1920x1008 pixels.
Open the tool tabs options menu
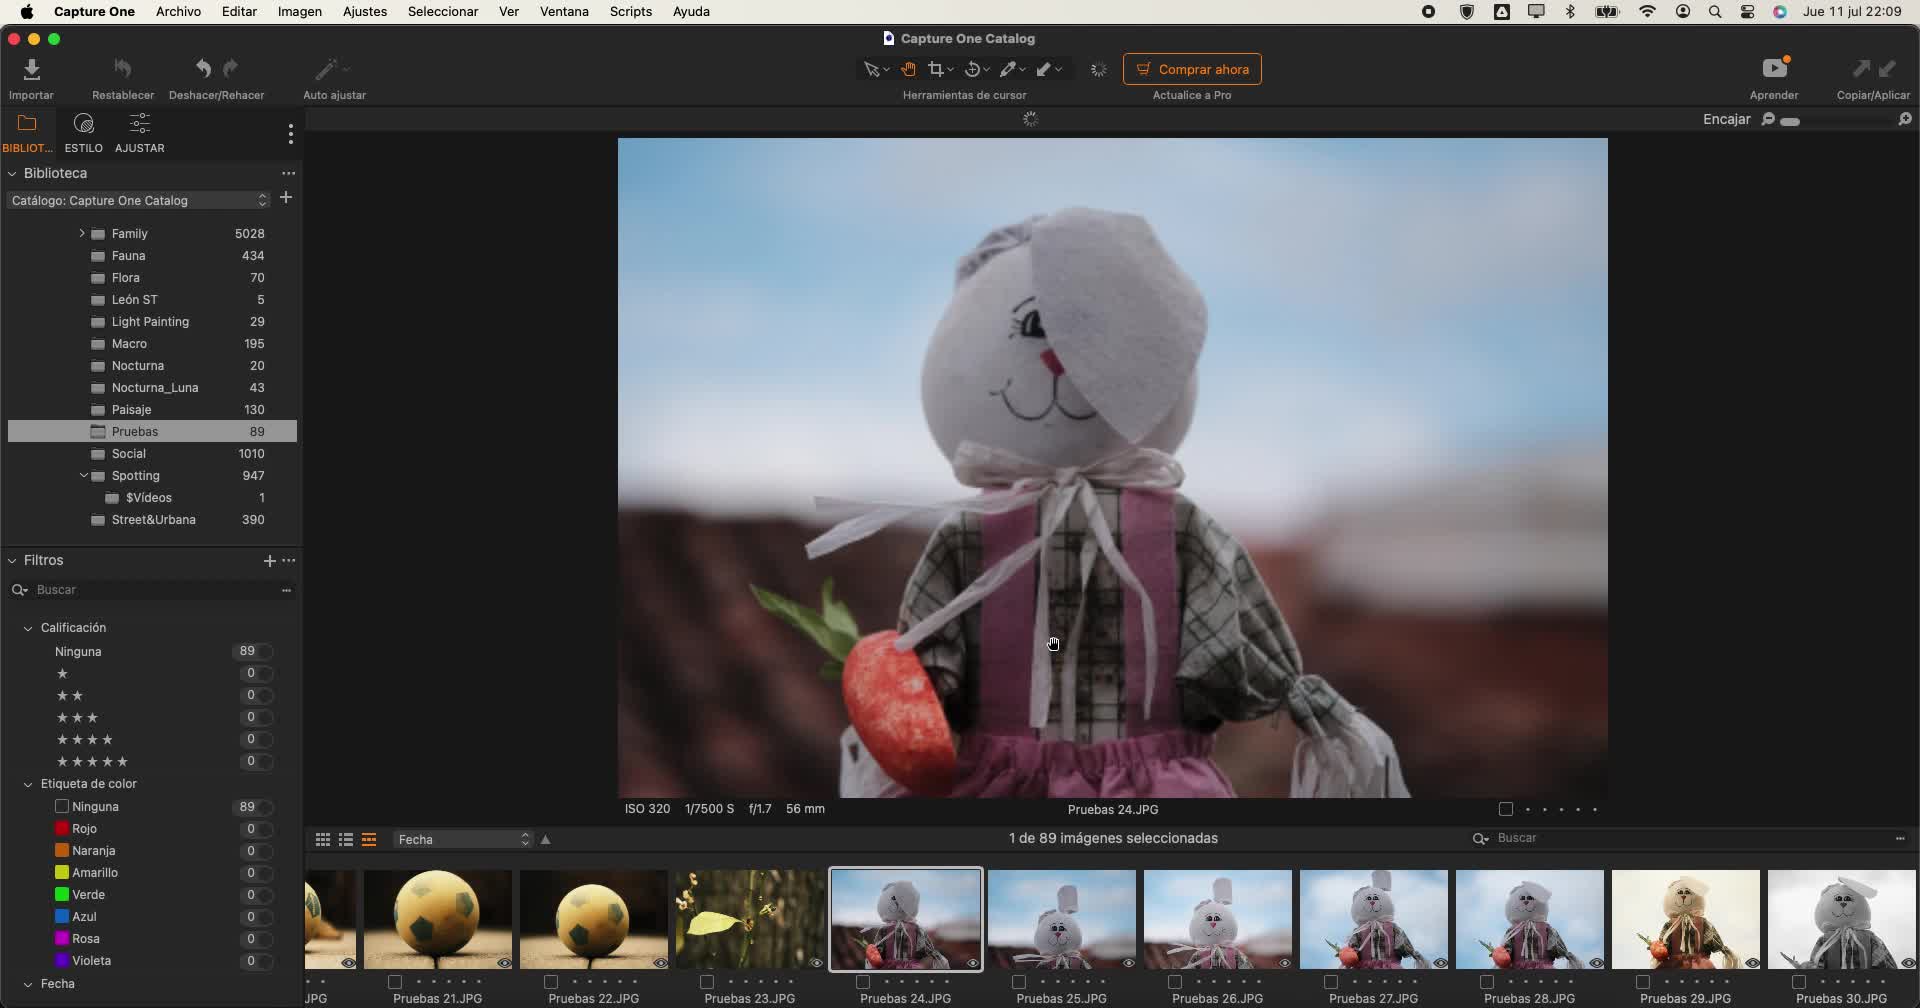click(x=291, y=133)
